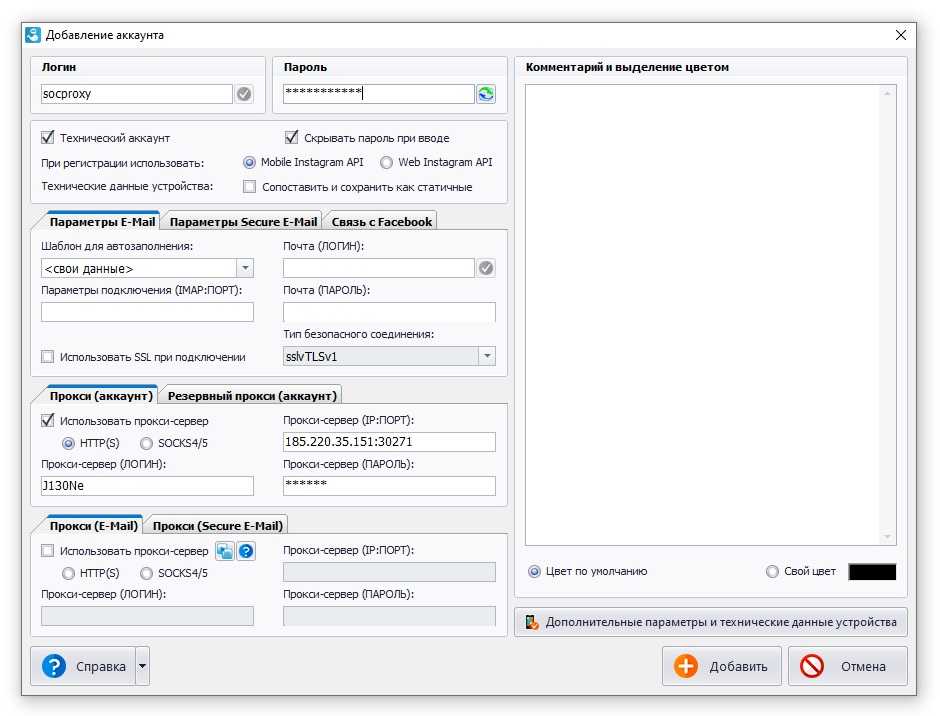
Task: Expand the arrow next to Справка button
Action: 142,667
